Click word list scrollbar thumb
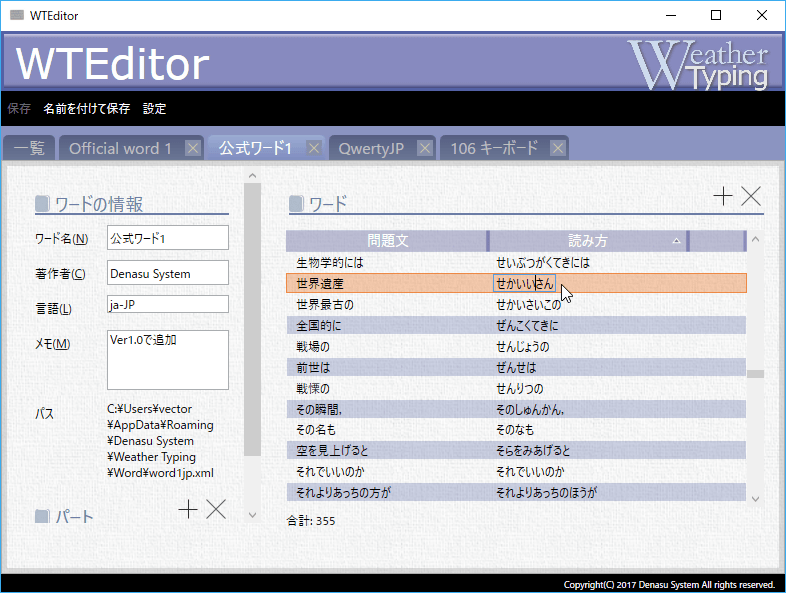 click(755, 374)
